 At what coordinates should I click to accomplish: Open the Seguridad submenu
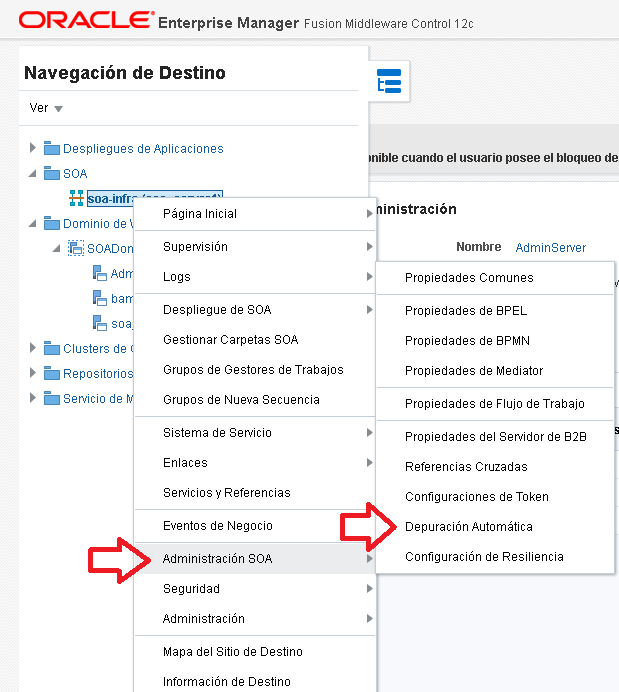tap(255, 589)
